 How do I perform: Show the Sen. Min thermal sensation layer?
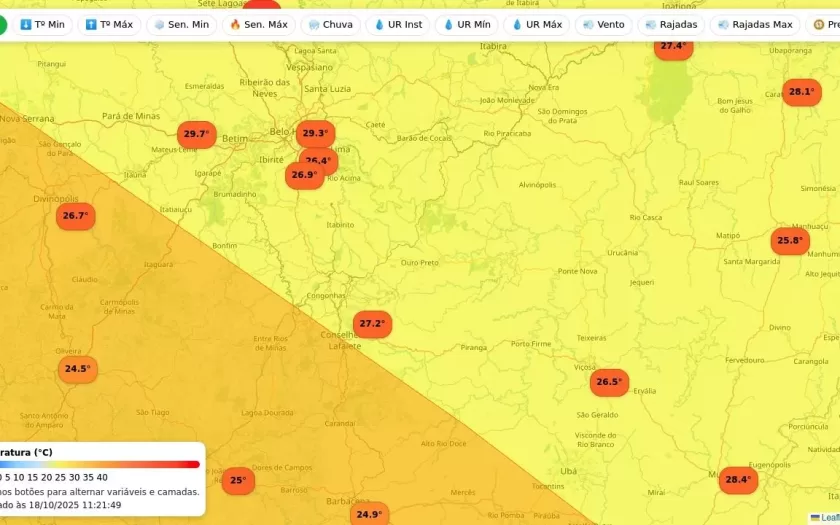[x=181, y=24]
